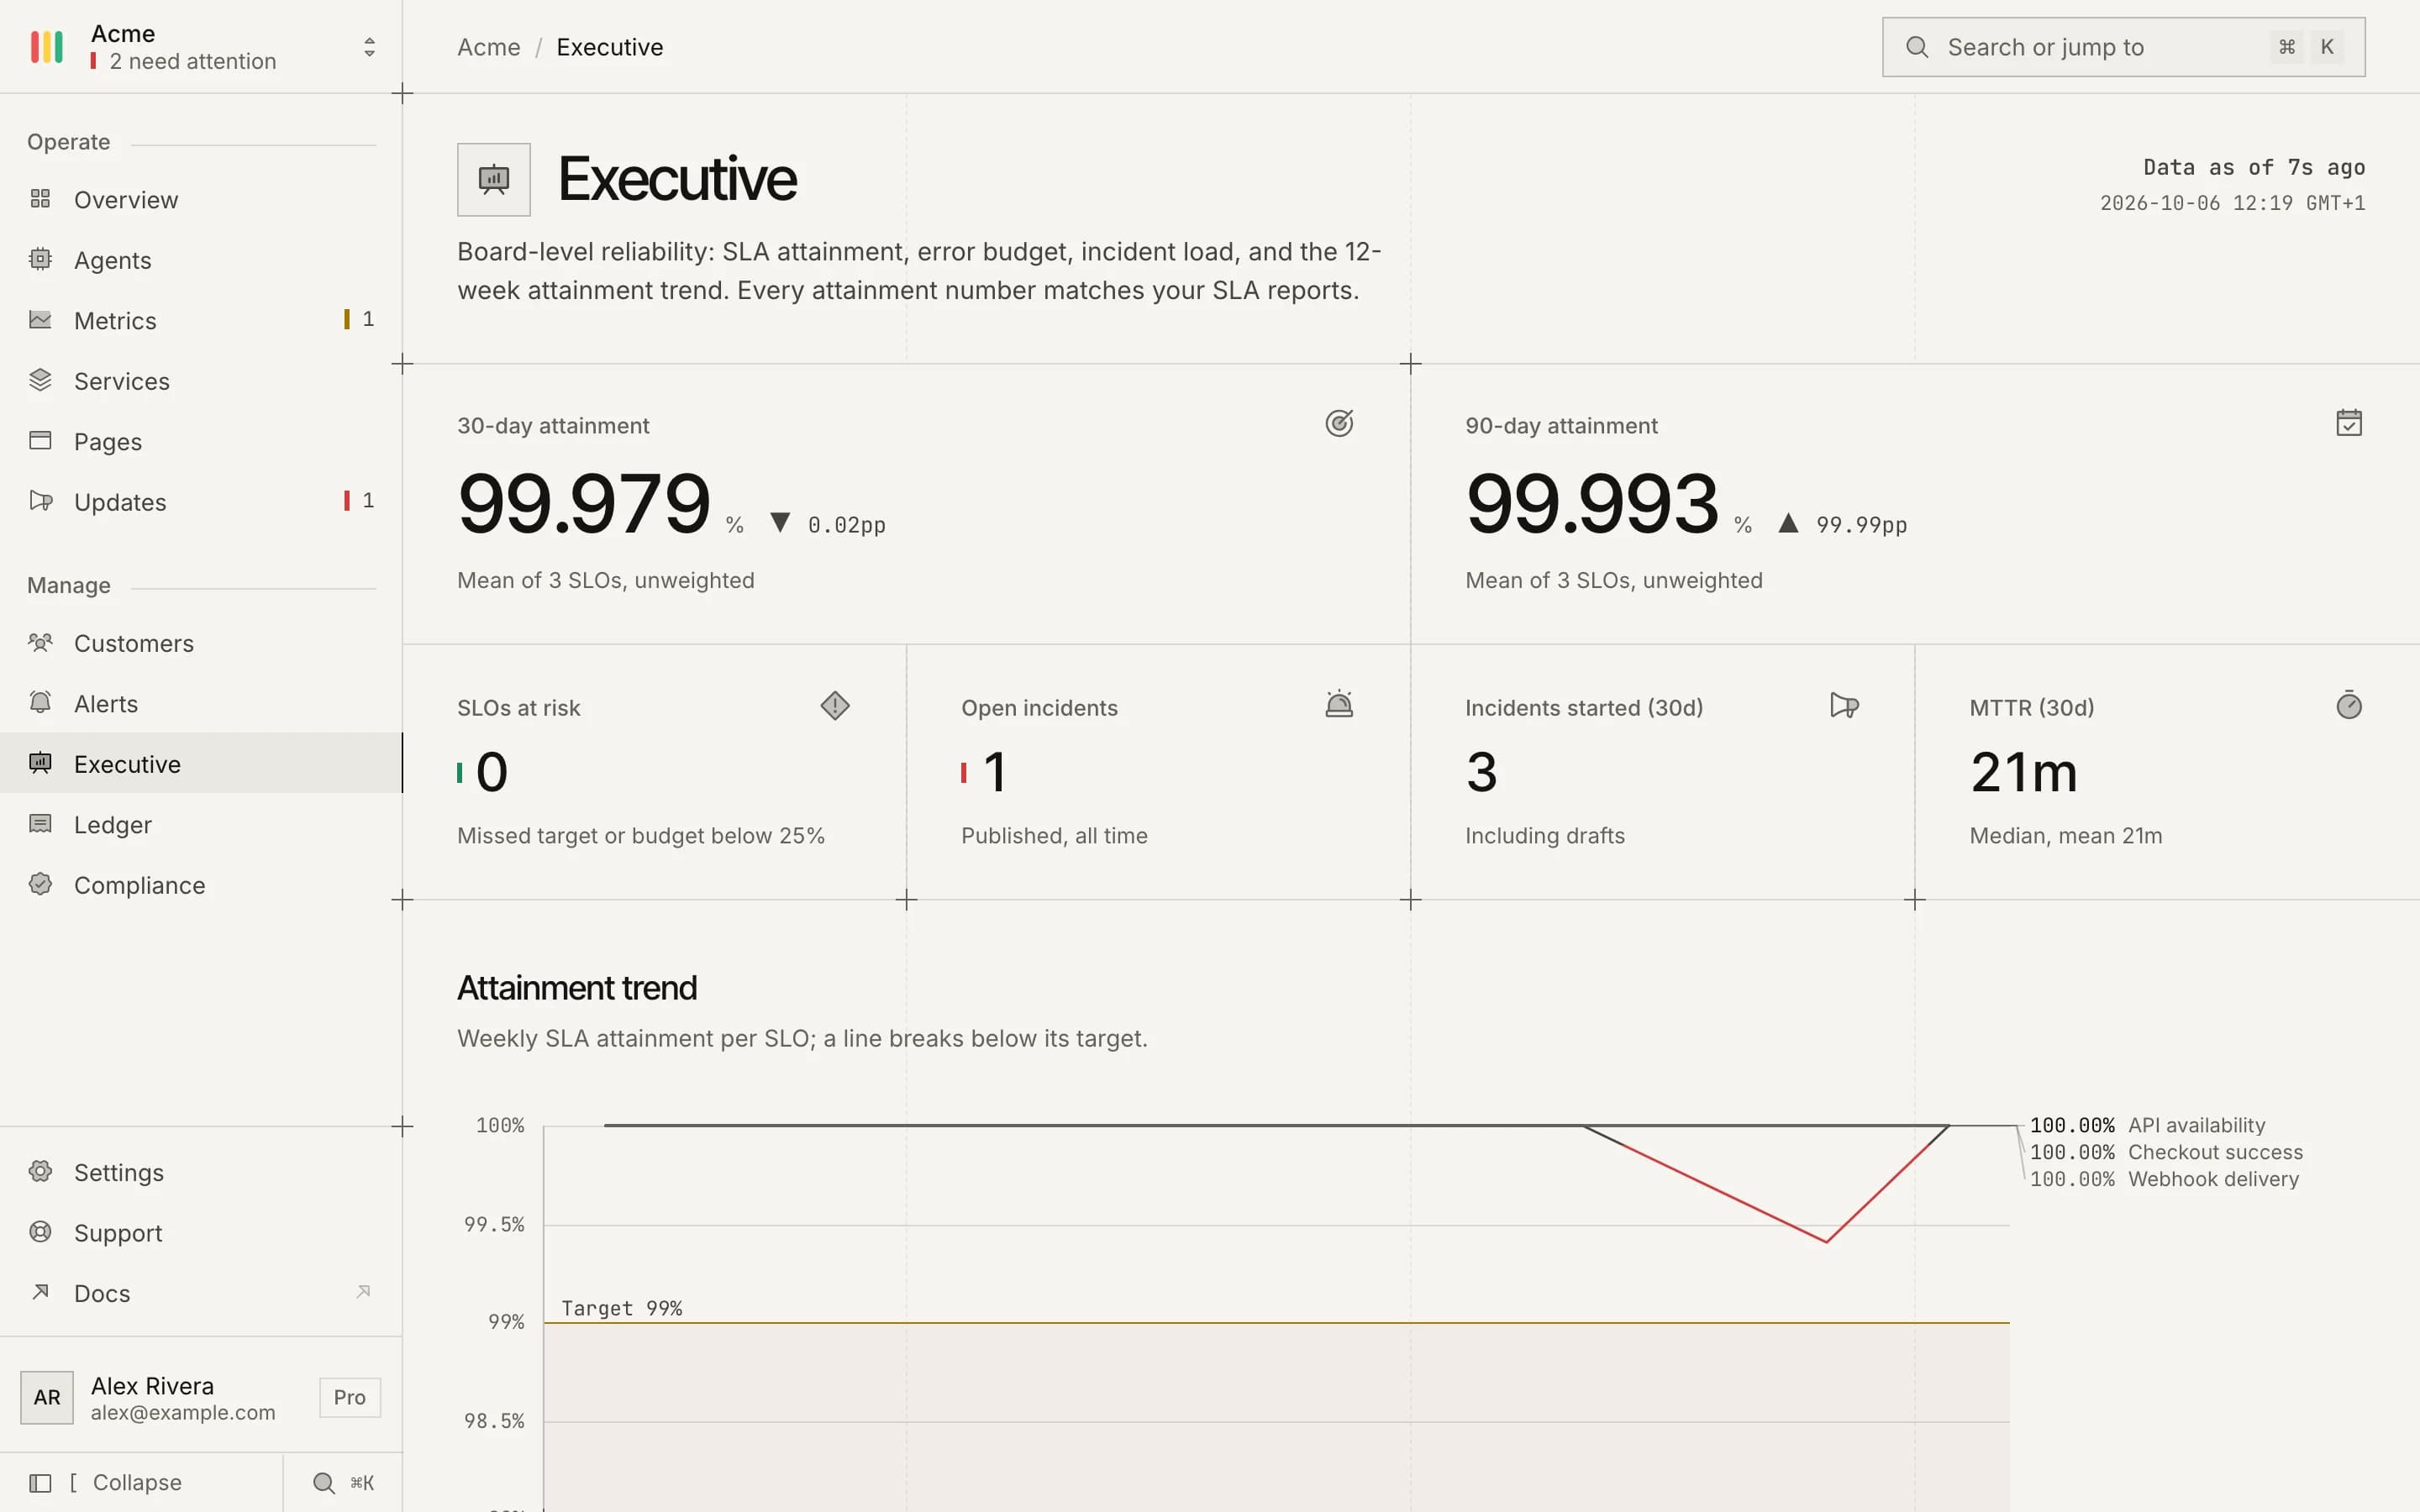The height and width of the screenshot is (1512, 2420).
Task: Click the Ledger icon in sidebar
Action: pos(40,824)
